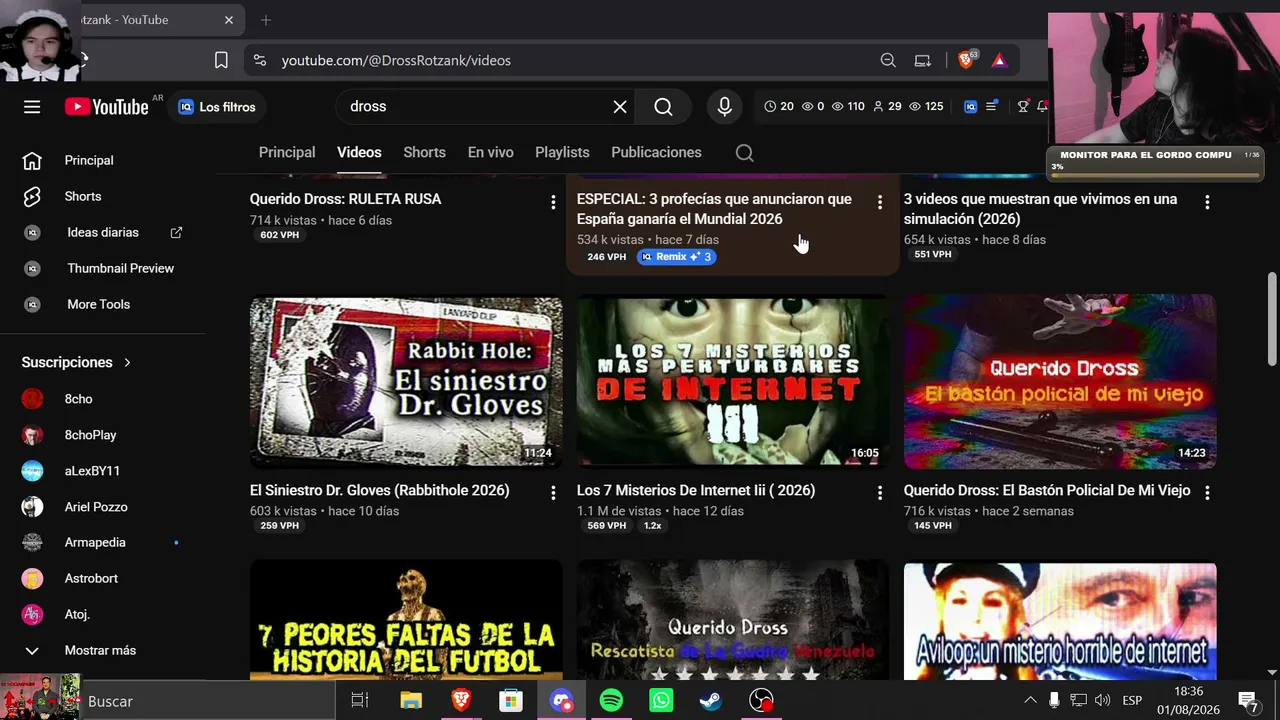Open the vidIQ list menu icon
The image size is (1280, 720).
point(992,107)
